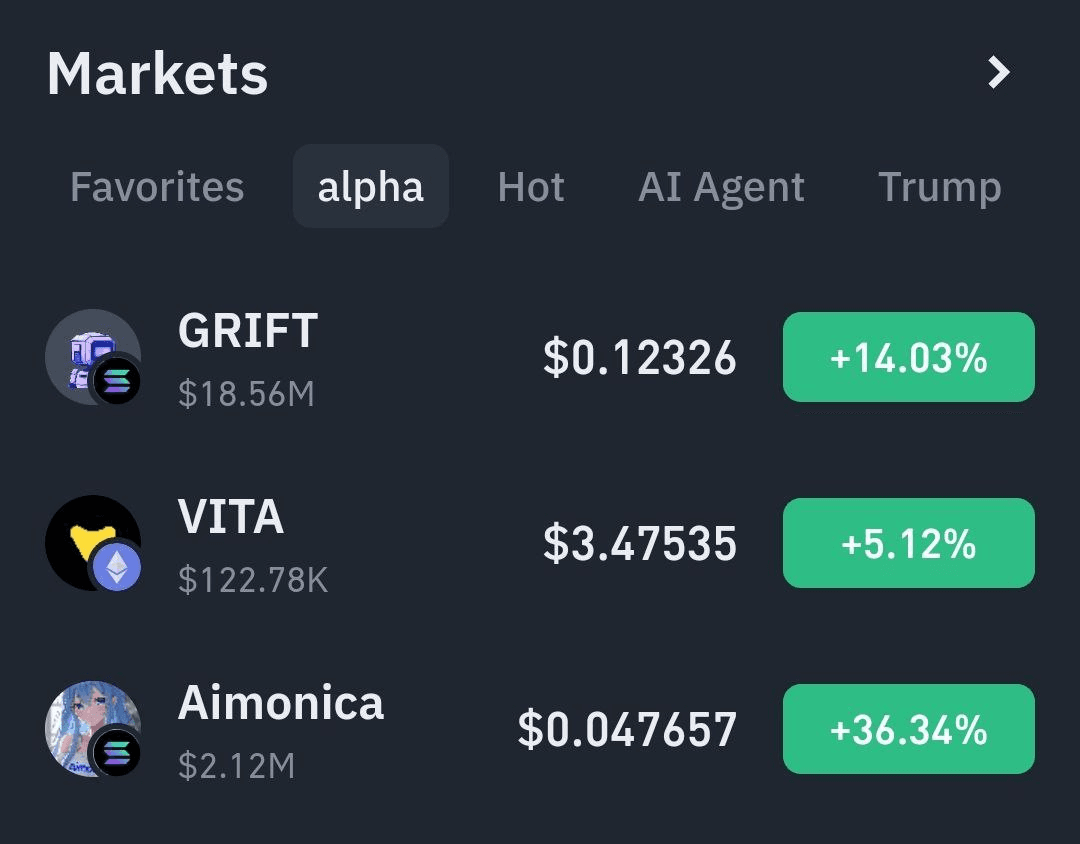Click the Solana badge on Aimonica icon
This screenshot has height=844, width=1080.
[116, 753]
